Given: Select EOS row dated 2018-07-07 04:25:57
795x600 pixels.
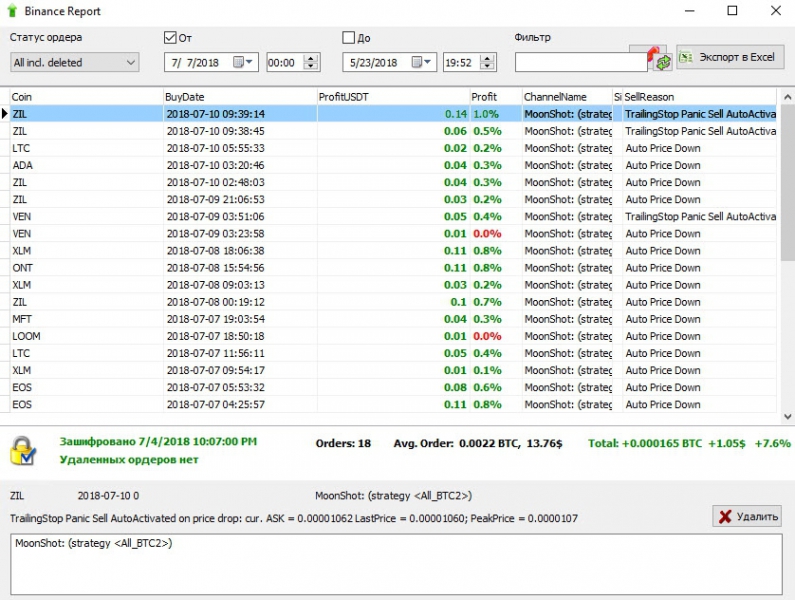Looking at the screenshot, I should (x=393, y=404).
